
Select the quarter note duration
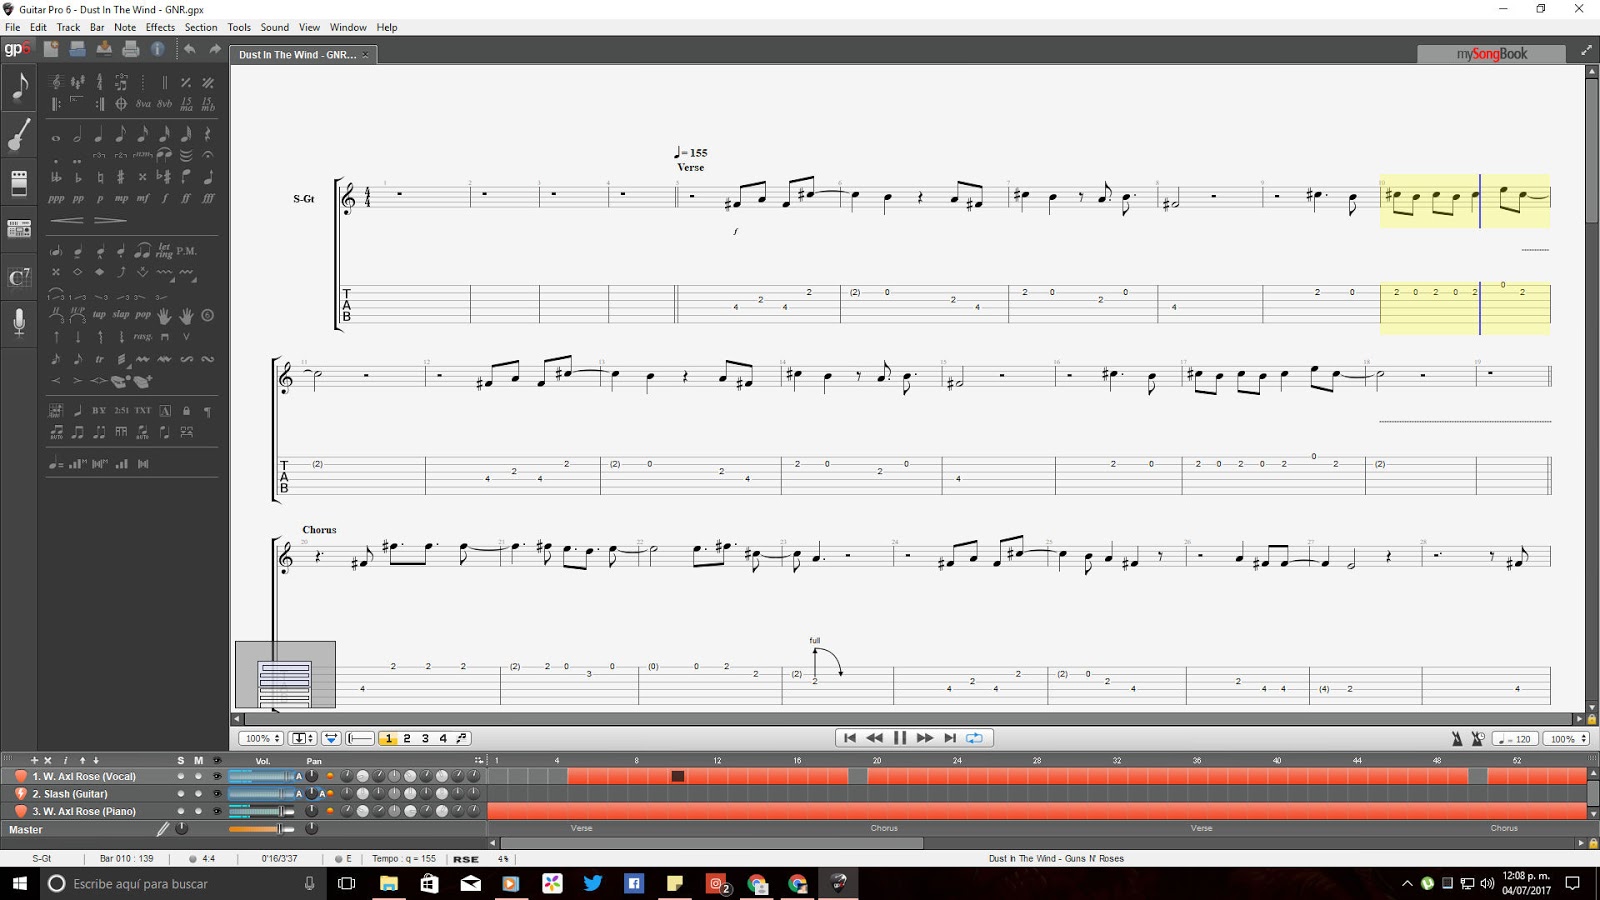(x=99, y=135)
